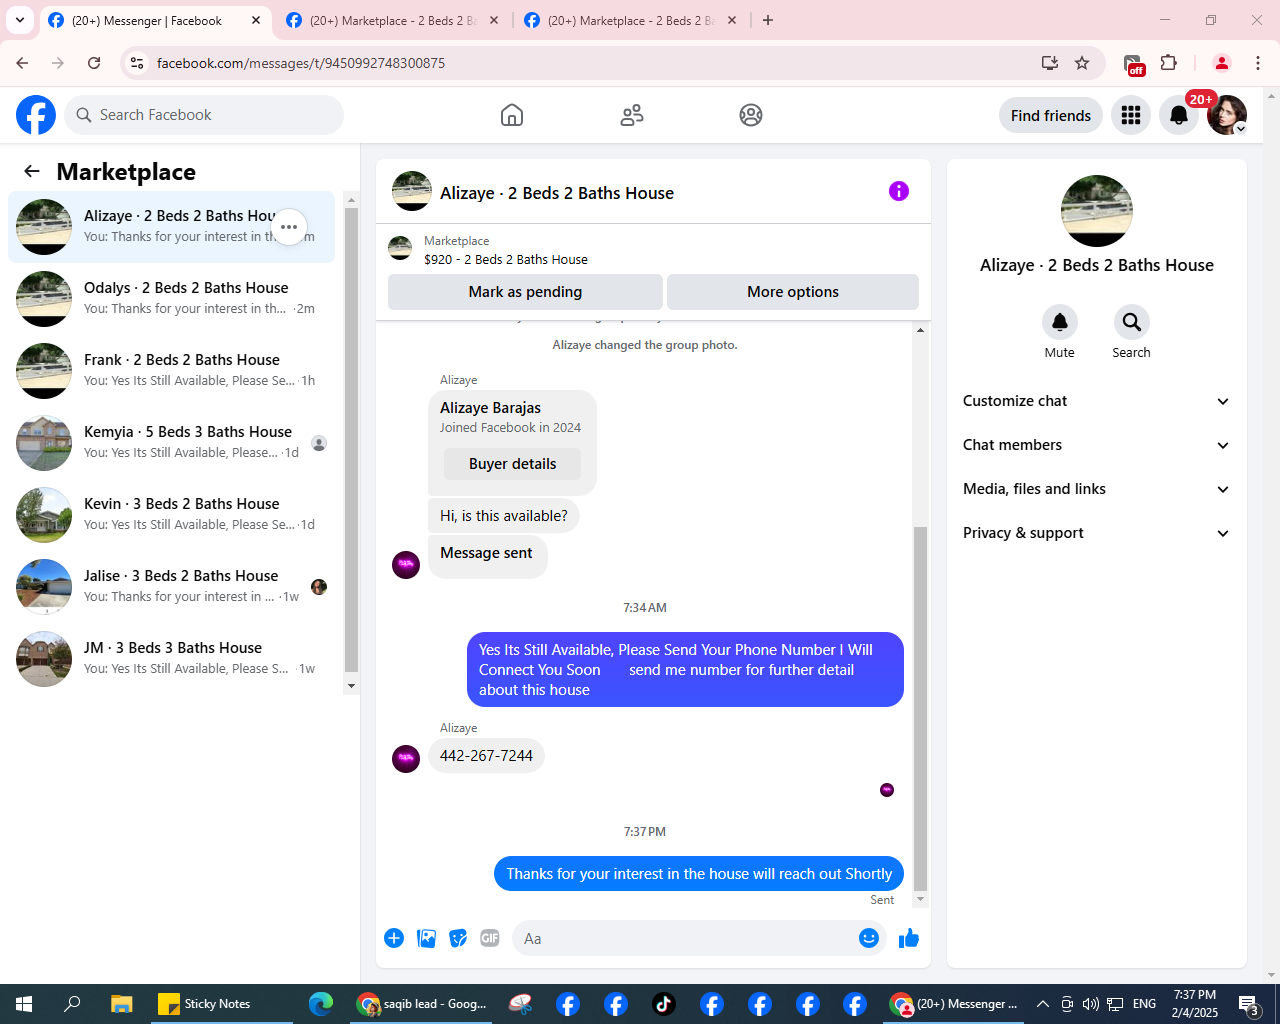Go back with the Marketplace back arrow

[x=32, y=171]
